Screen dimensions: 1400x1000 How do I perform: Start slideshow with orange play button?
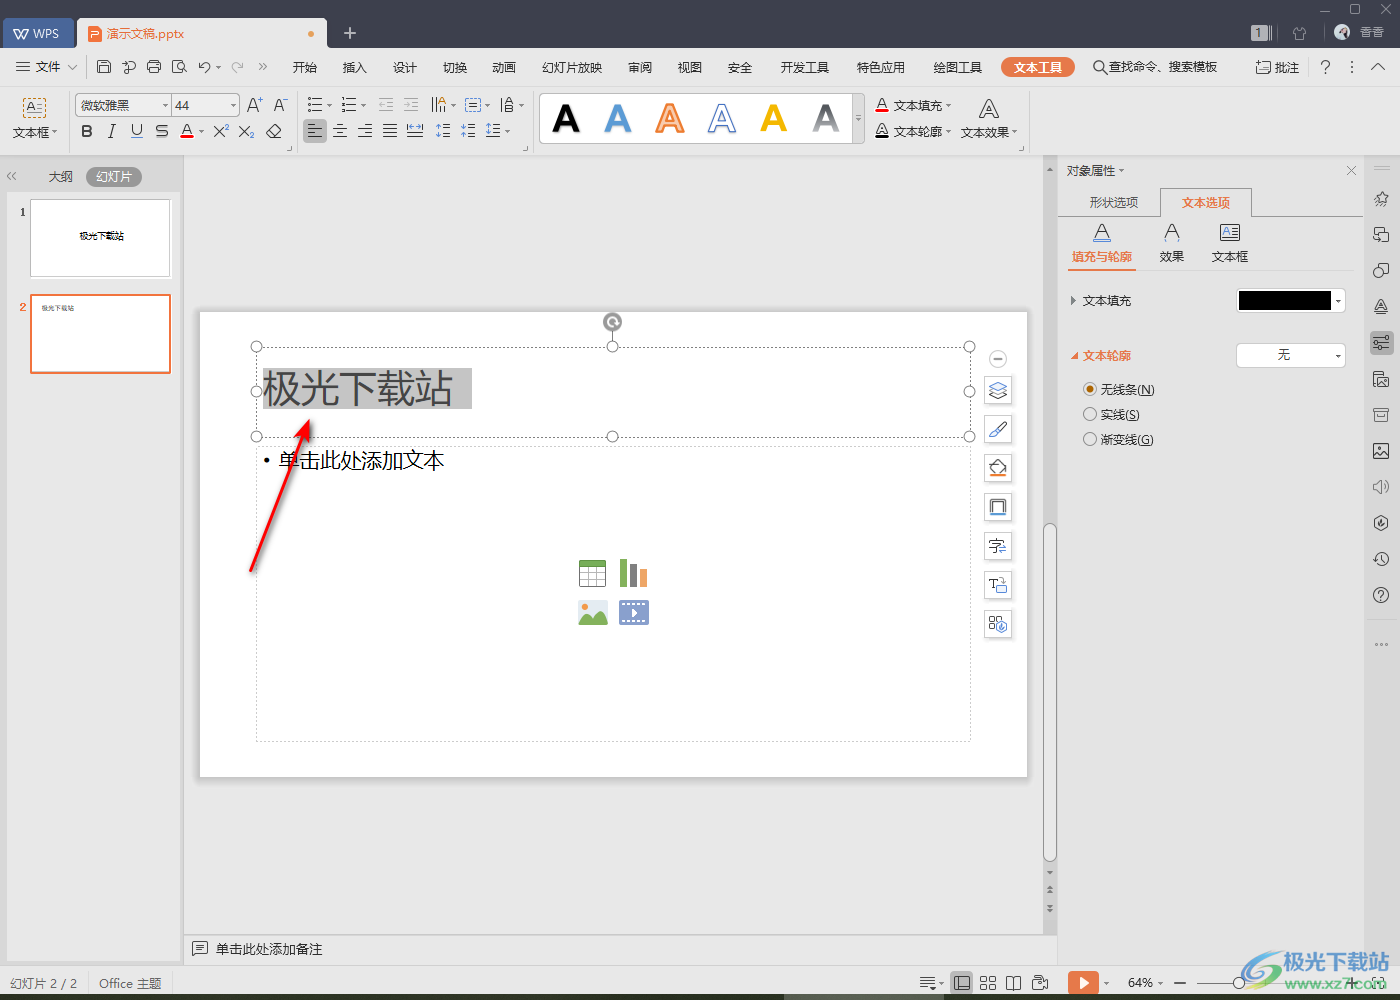pos(1083,983)
